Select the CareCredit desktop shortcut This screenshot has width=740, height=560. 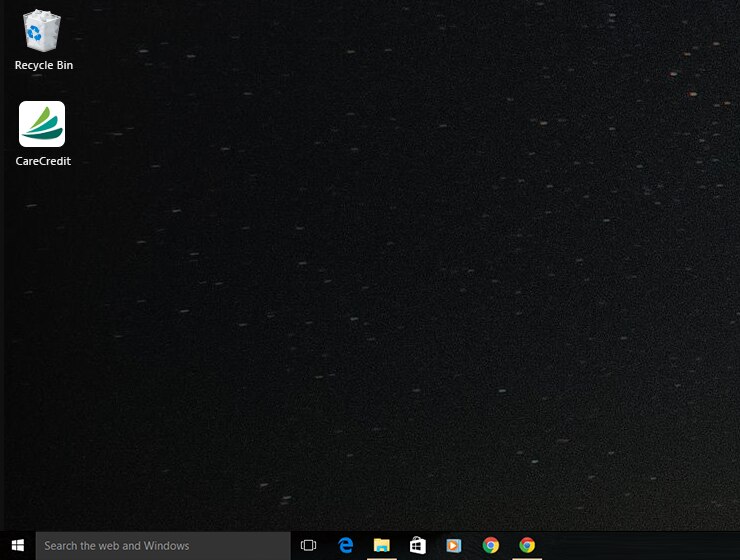point(42,134)
